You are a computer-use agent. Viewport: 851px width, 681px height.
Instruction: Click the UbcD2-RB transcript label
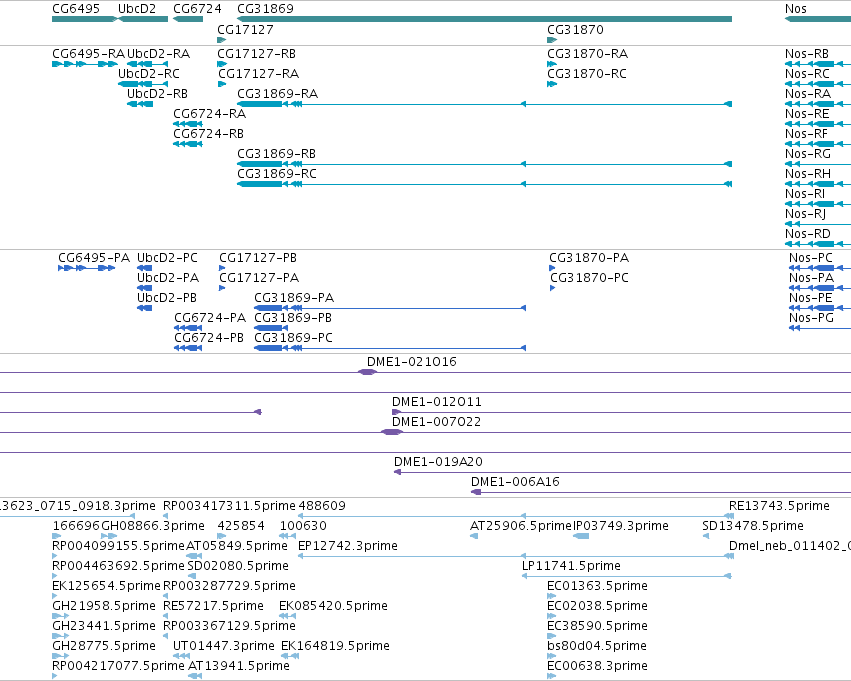(x=157, y=94)
